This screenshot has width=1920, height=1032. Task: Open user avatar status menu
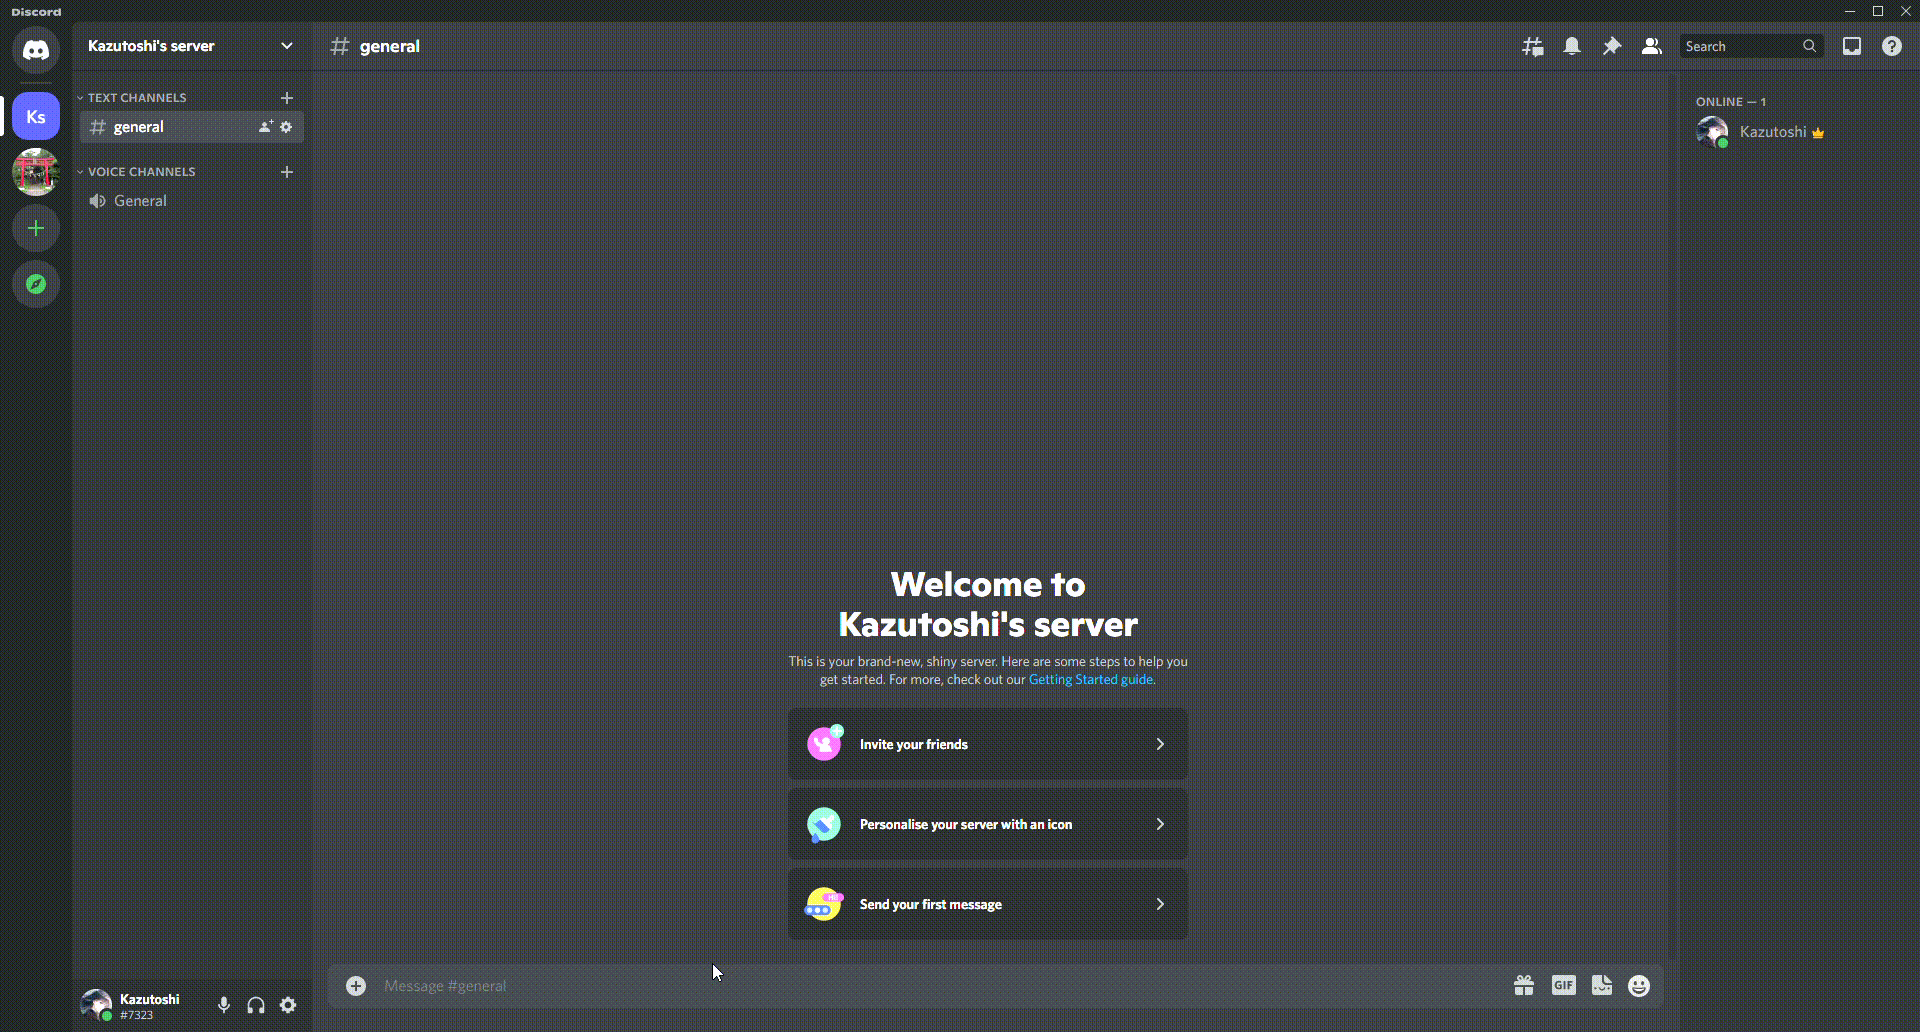[96, 1005]
